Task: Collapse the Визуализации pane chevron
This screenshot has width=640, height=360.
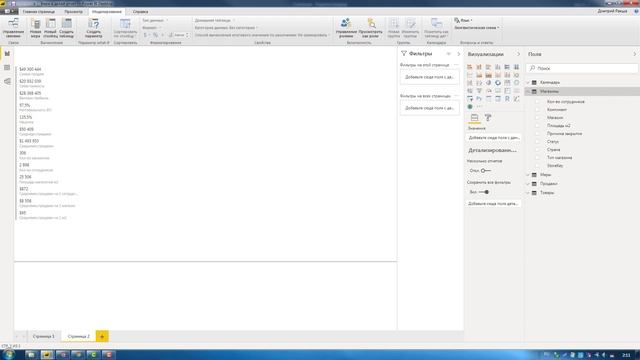Action: pos(518,54)
